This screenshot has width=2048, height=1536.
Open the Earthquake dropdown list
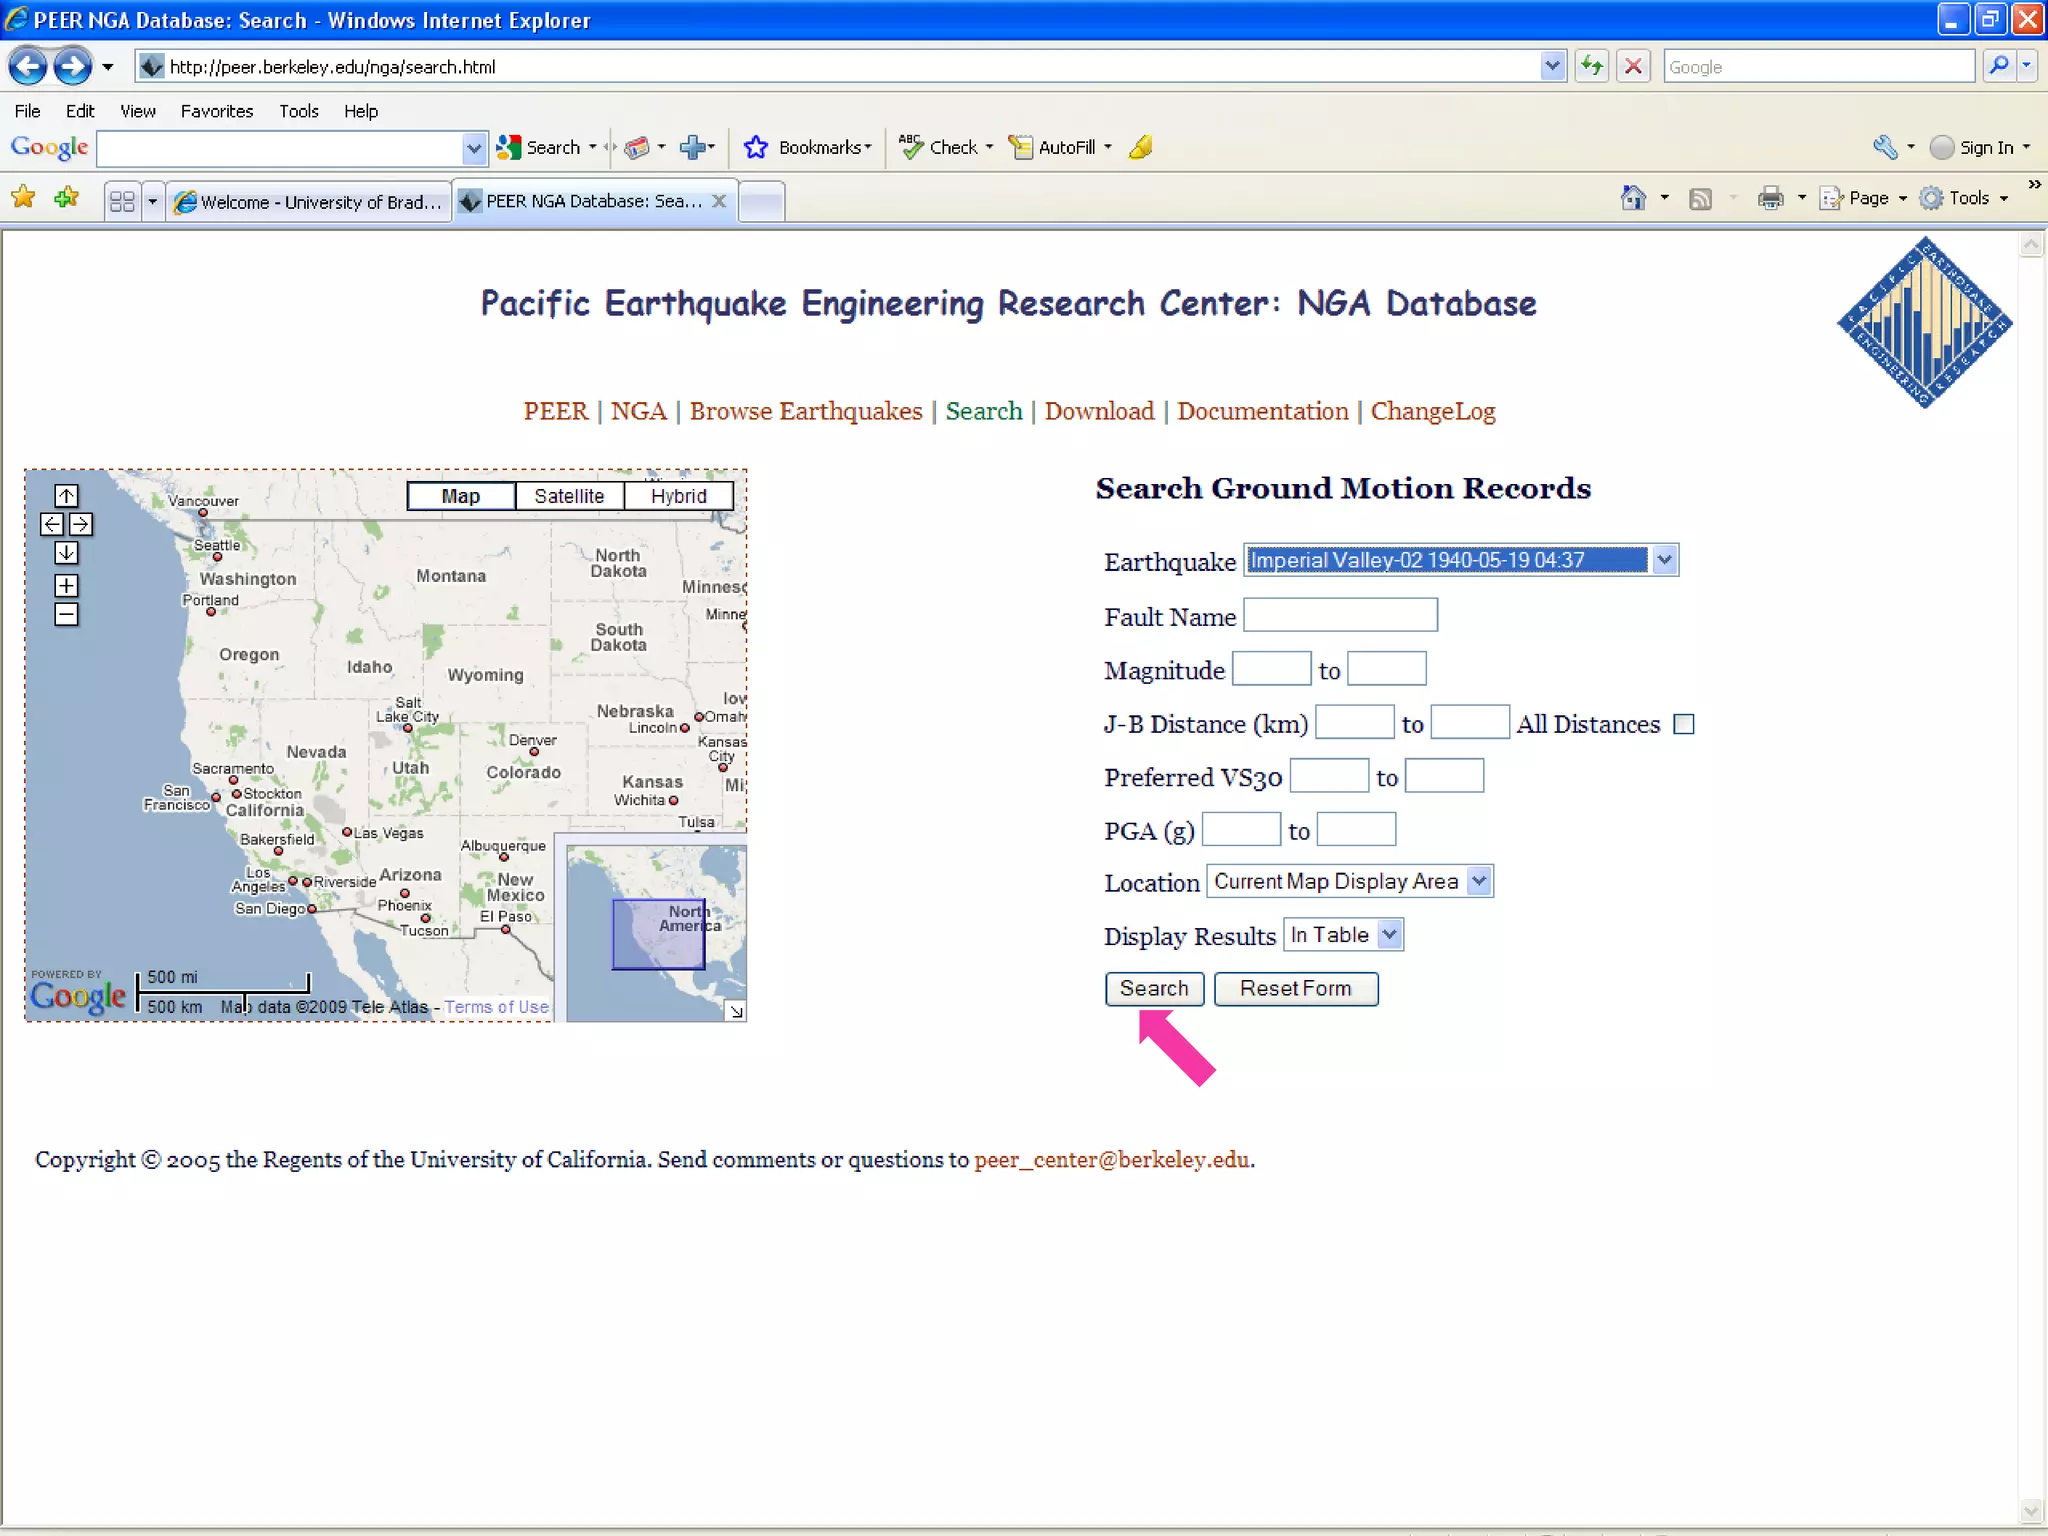pos(1664,560)
